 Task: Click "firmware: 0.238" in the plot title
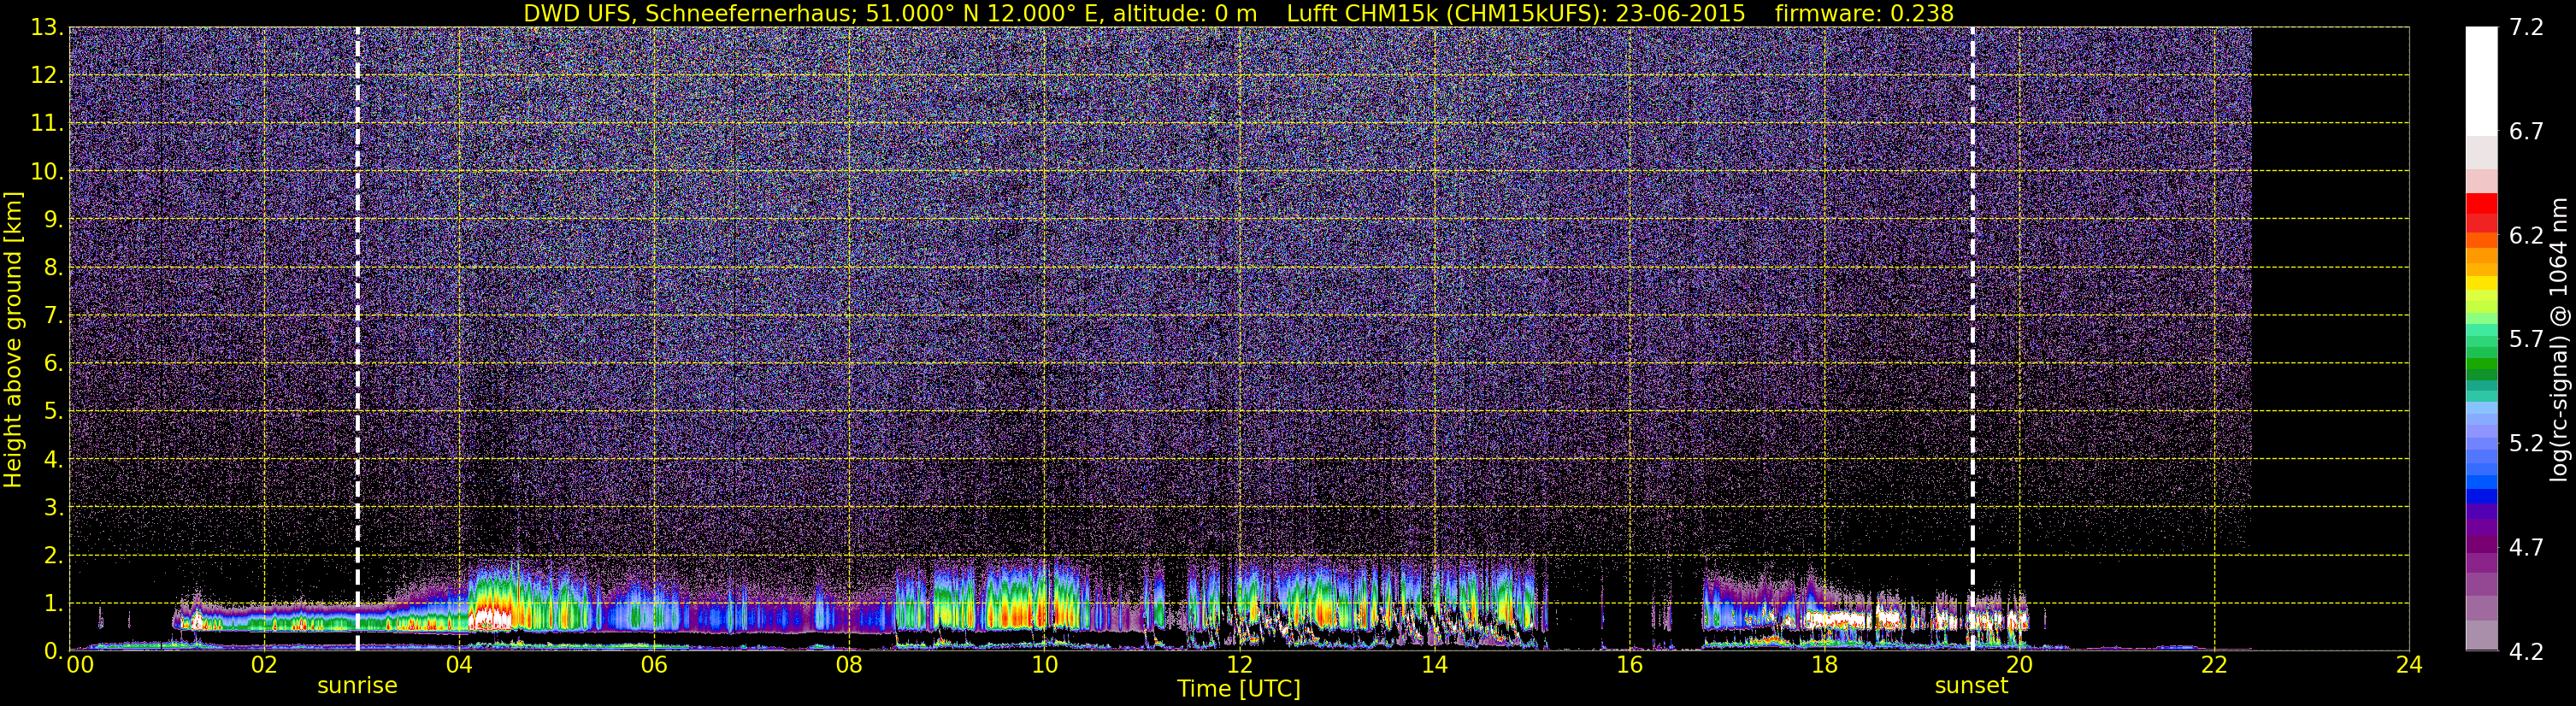click(x=1864, y=13)
